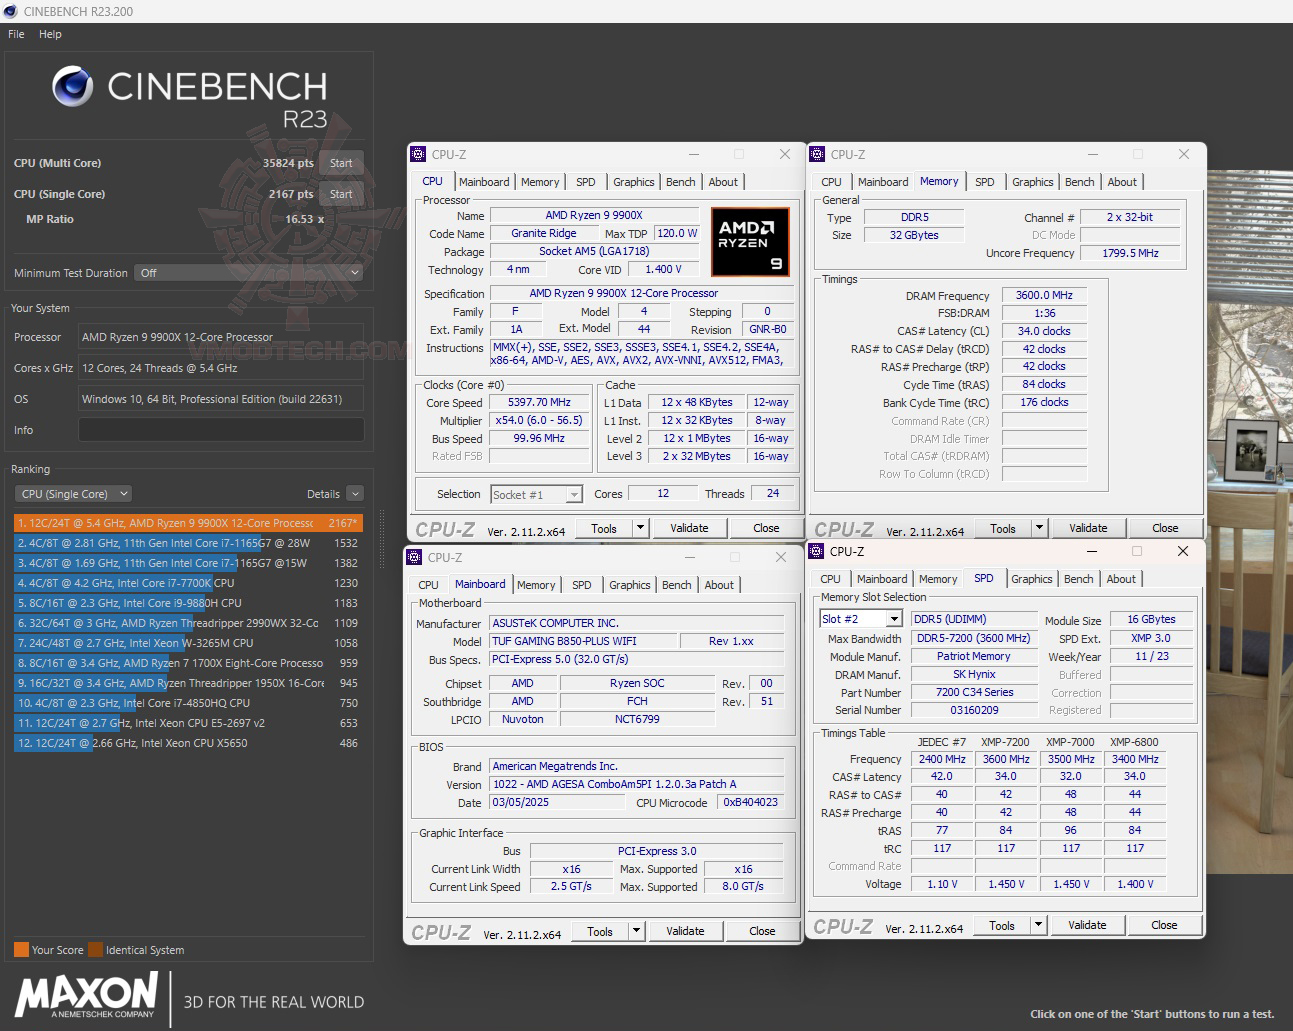Open the File menu
The width and height of the screenshot is (1293, 1031).
point(15,33)
